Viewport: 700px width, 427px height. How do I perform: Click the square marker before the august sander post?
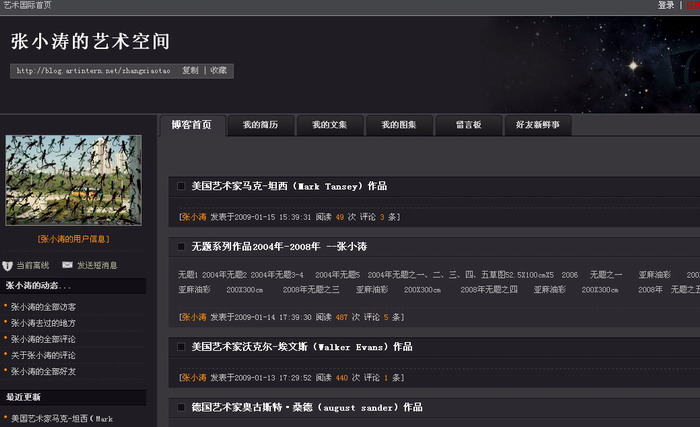tap(181, 408)
